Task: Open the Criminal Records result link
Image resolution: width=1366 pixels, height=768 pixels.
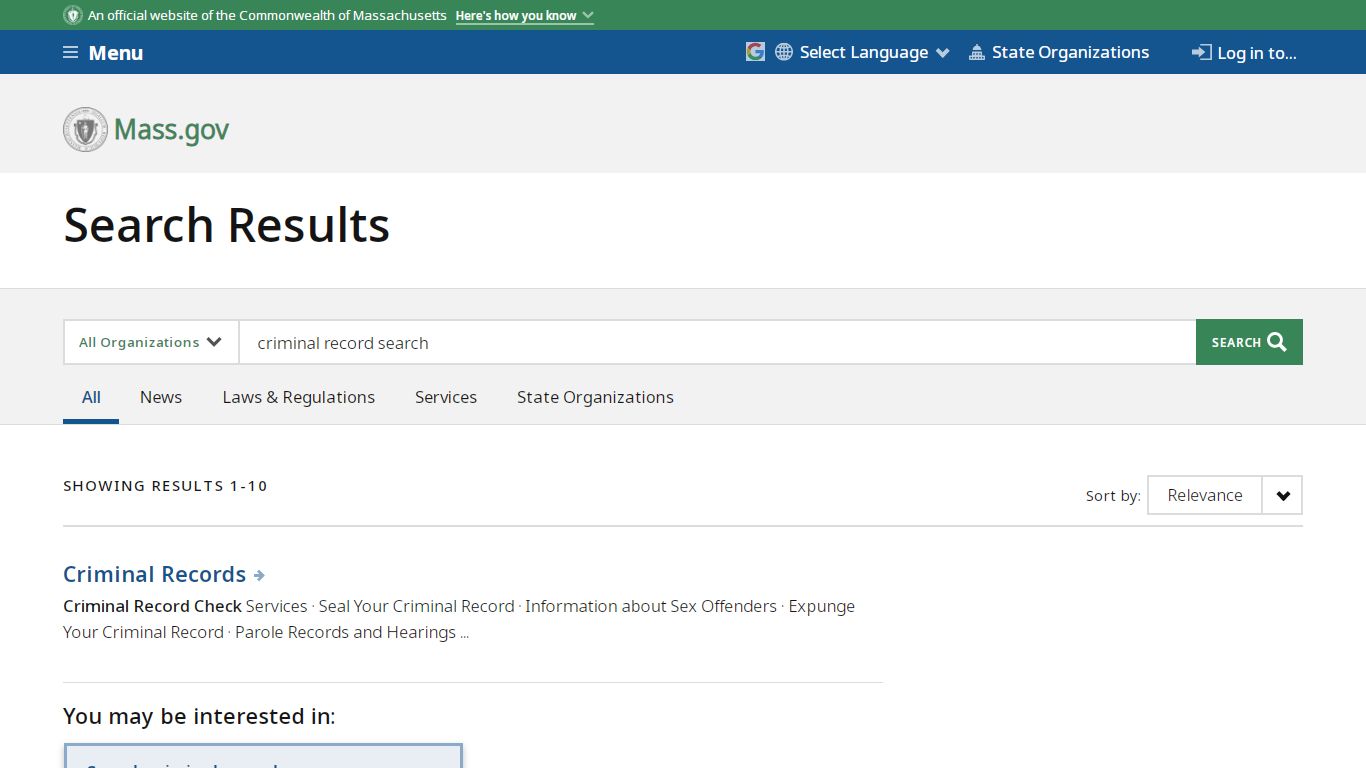Action: click(155, 574)
